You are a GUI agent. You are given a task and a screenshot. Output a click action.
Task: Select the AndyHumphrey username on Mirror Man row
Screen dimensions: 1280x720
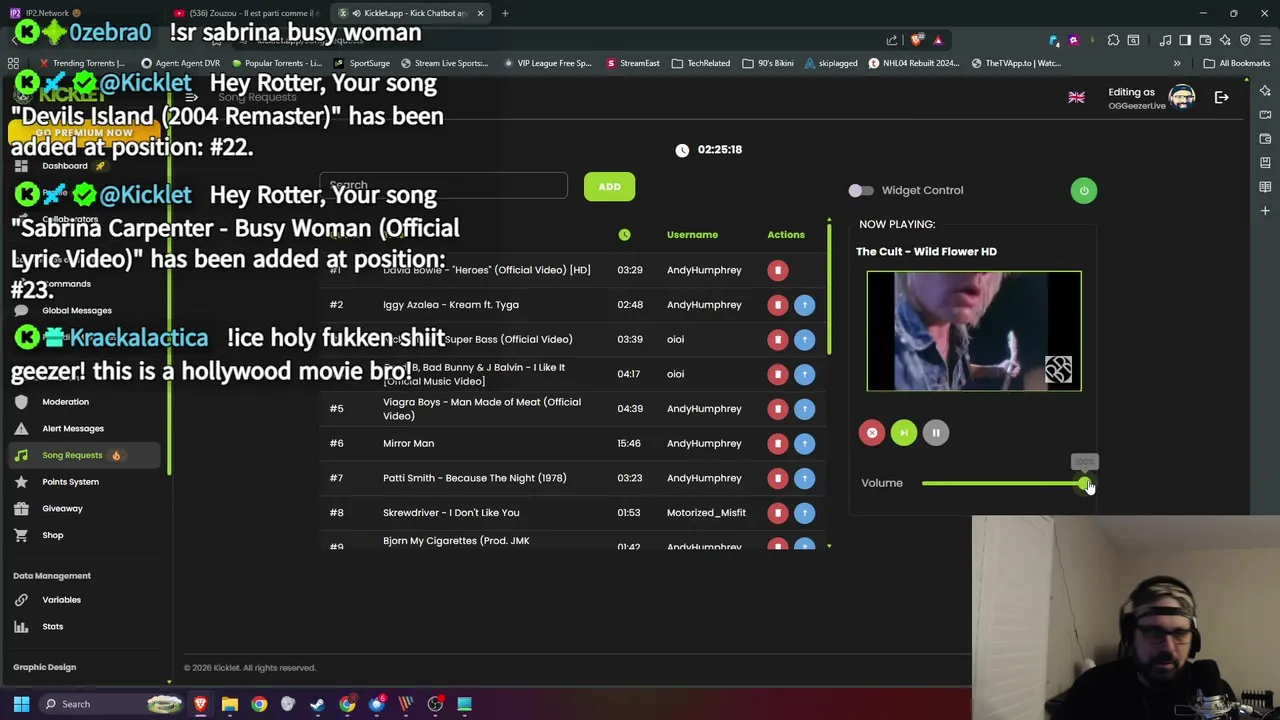(x=704, y=443)
